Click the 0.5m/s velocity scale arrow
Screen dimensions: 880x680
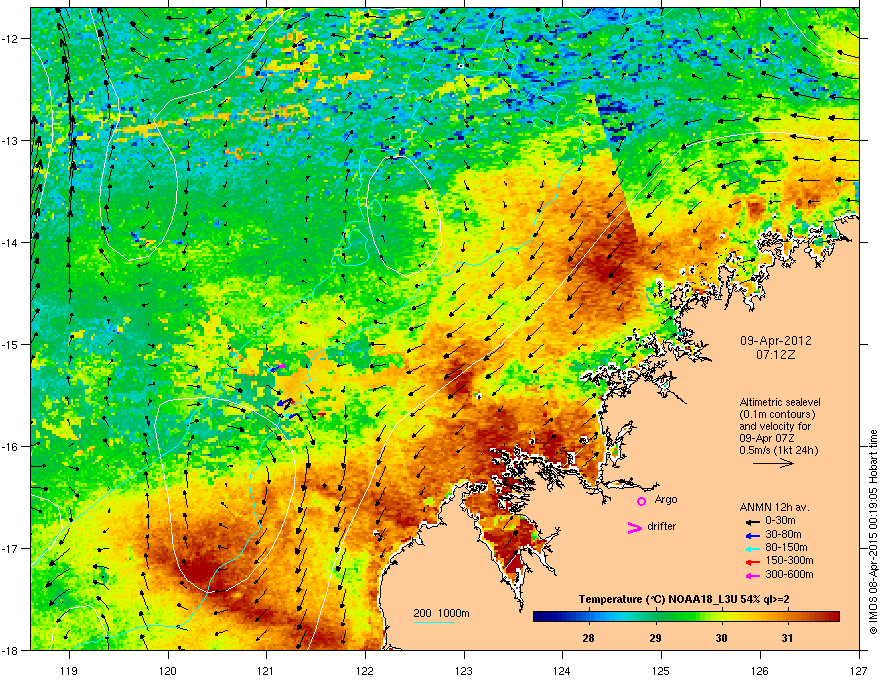(773, 463)
